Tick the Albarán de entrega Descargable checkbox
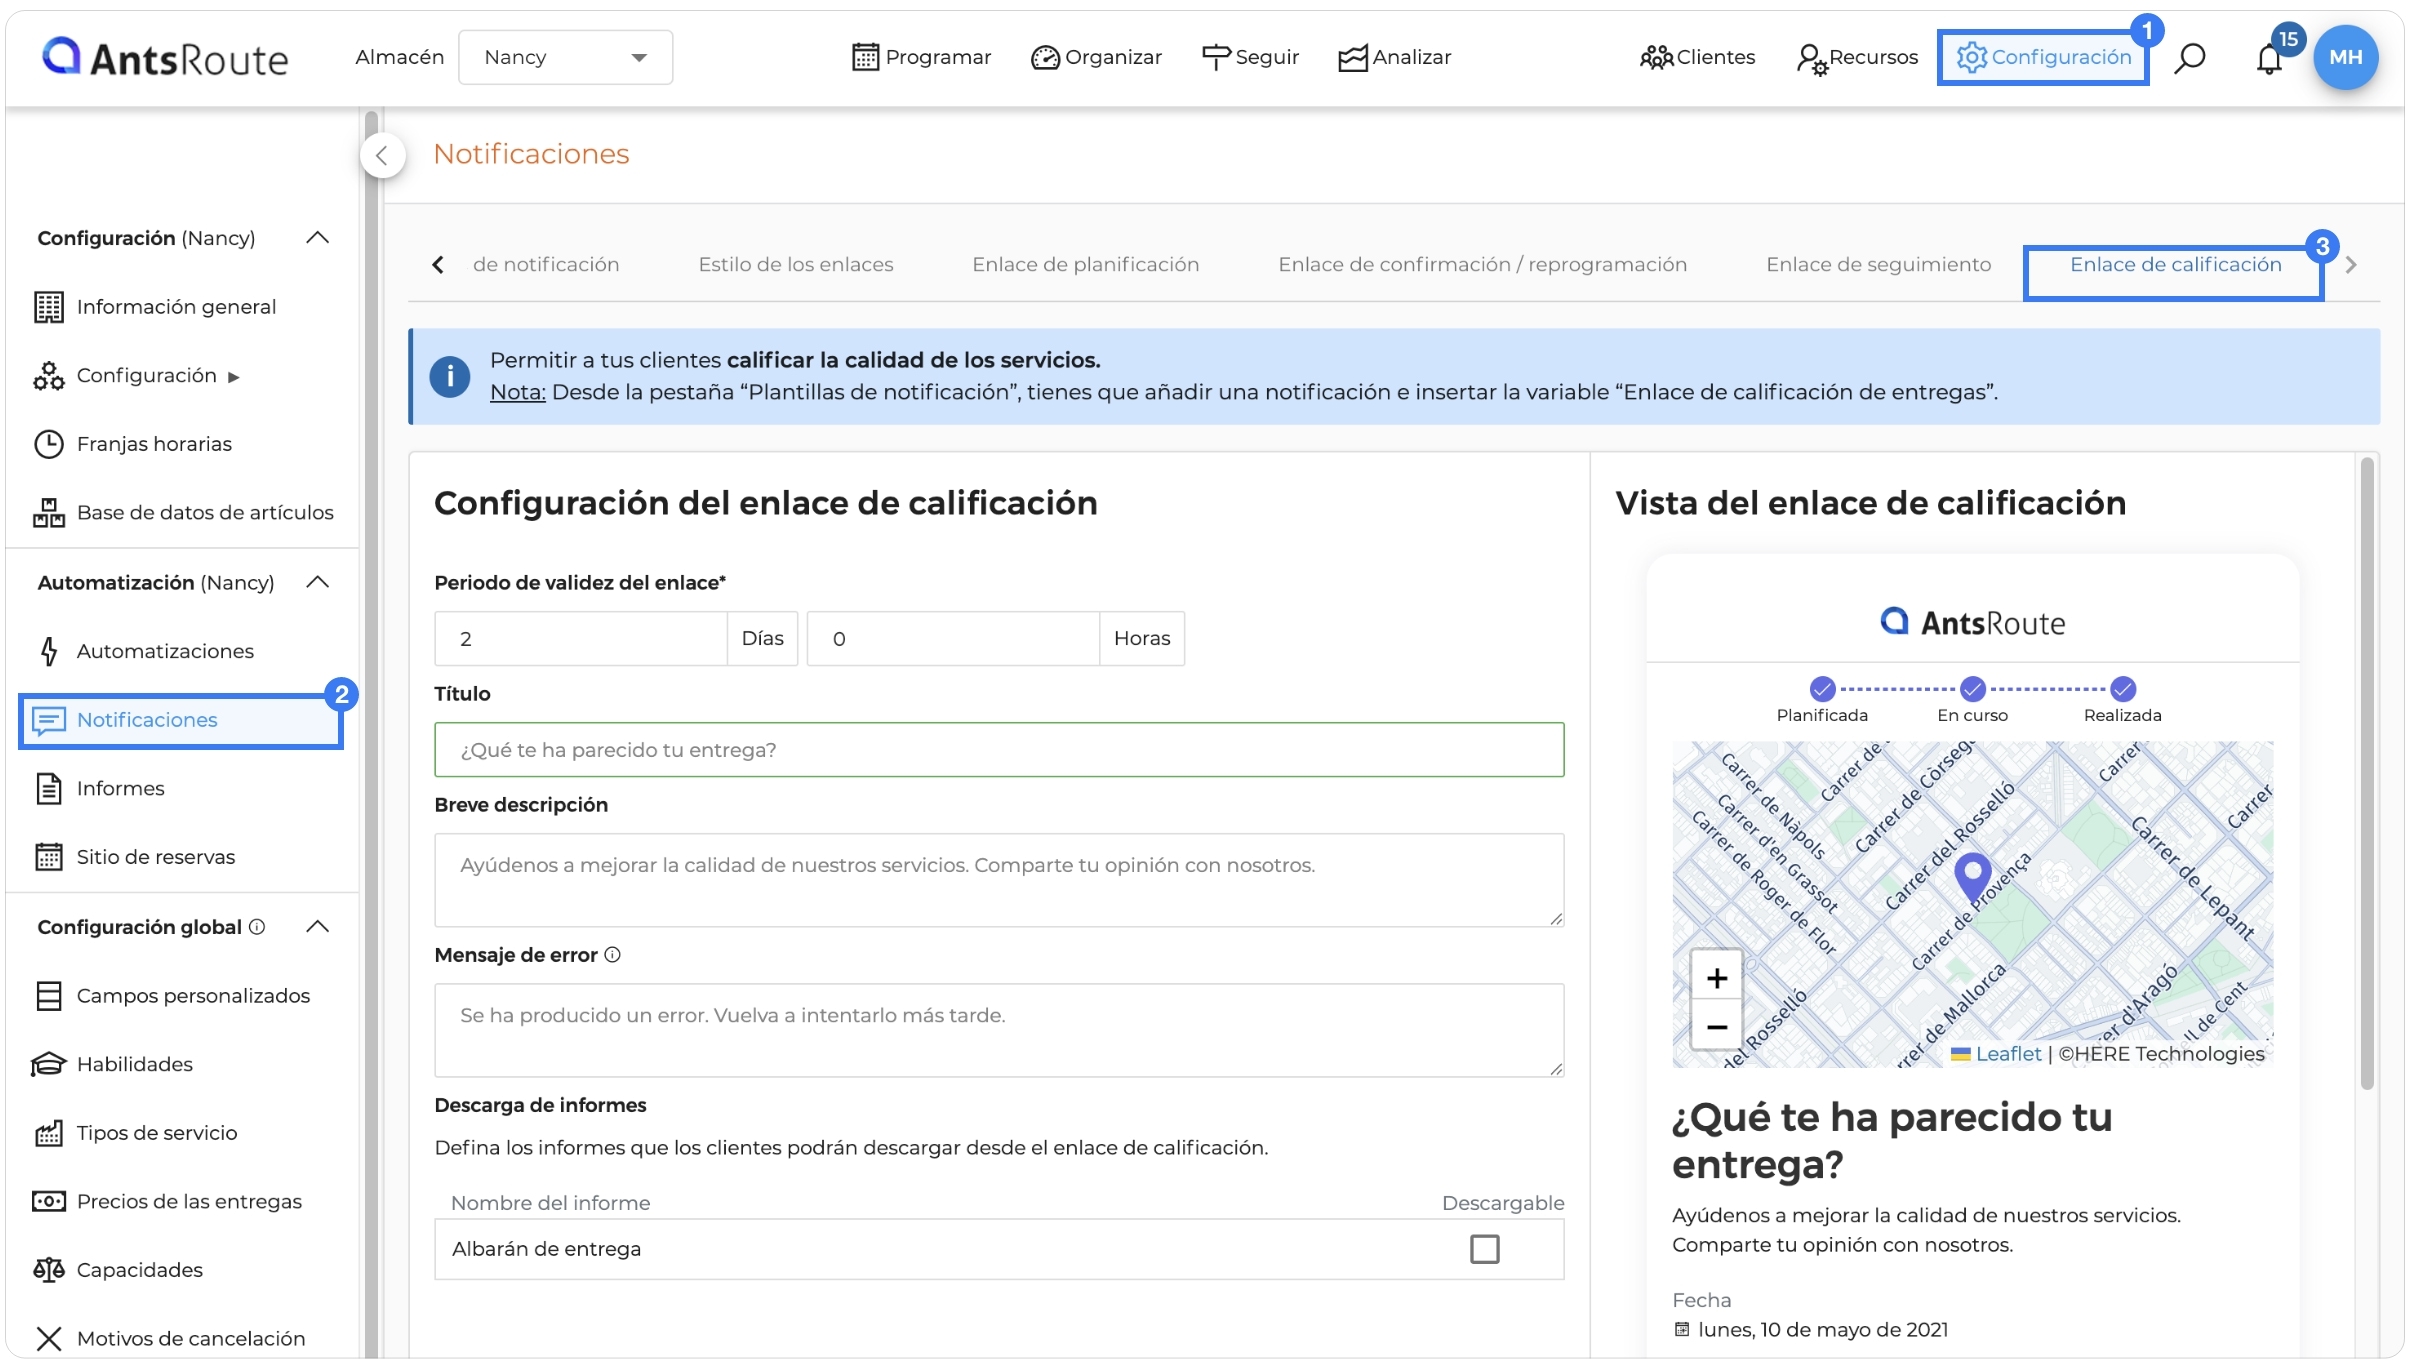2410x1371 pixels. pos(1485,1249)
